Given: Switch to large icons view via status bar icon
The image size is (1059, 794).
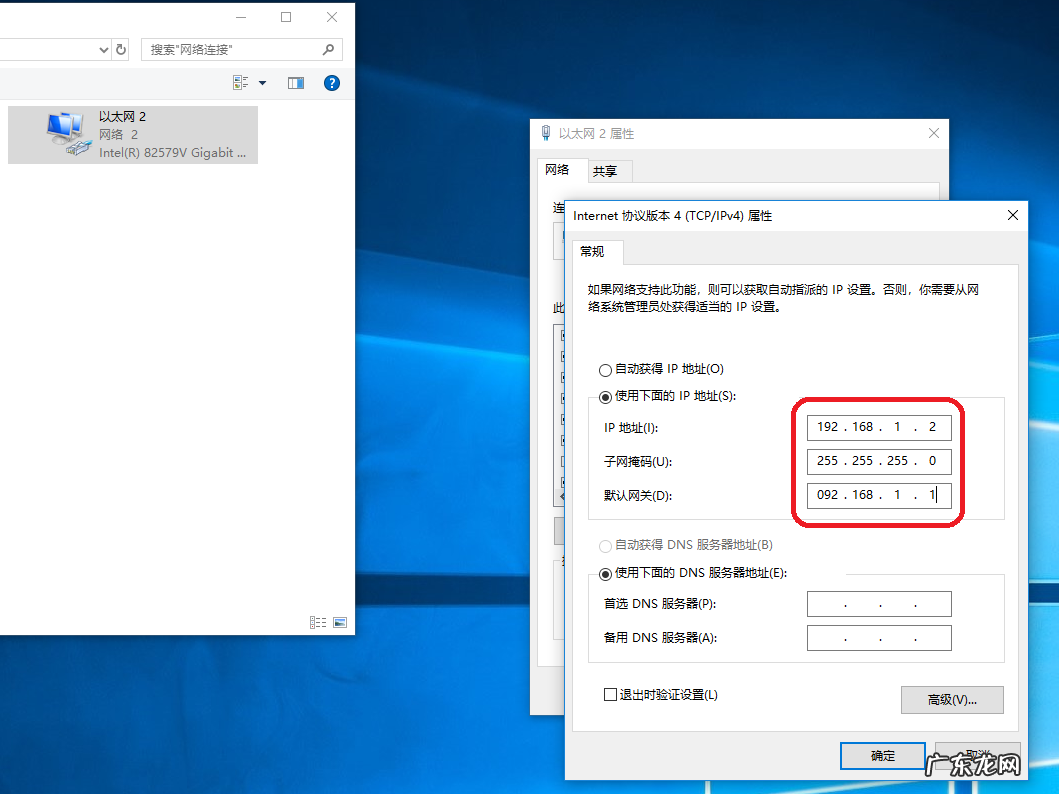Looking at the screenshot, I should coord(339,622).
